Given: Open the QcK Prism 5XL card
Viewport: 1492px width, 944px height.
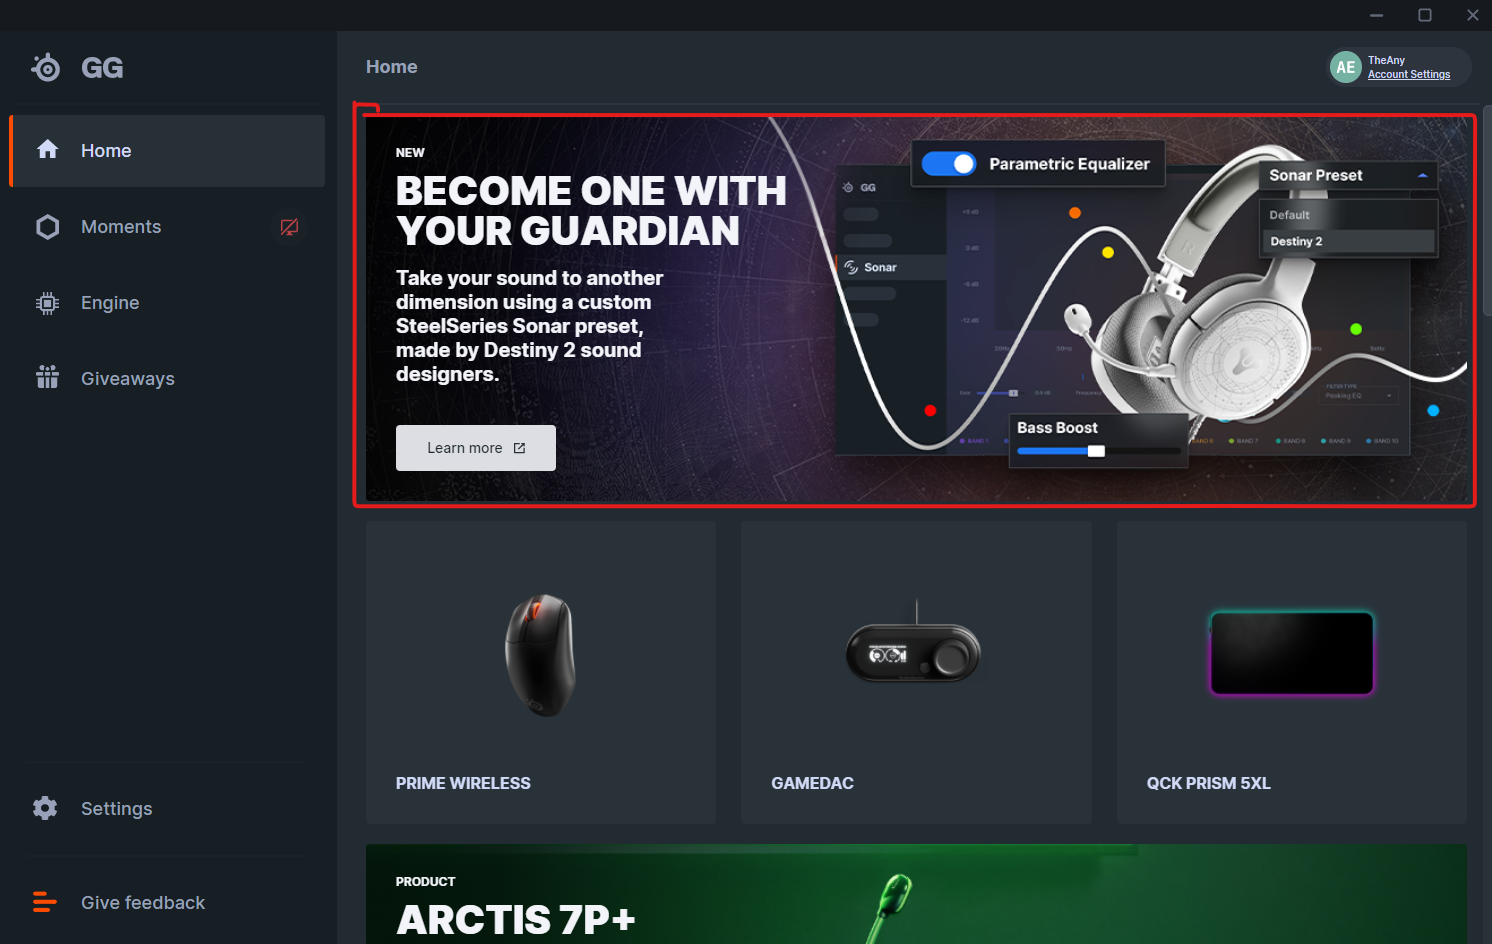Looking at the screenshot, I should 1292,672.
